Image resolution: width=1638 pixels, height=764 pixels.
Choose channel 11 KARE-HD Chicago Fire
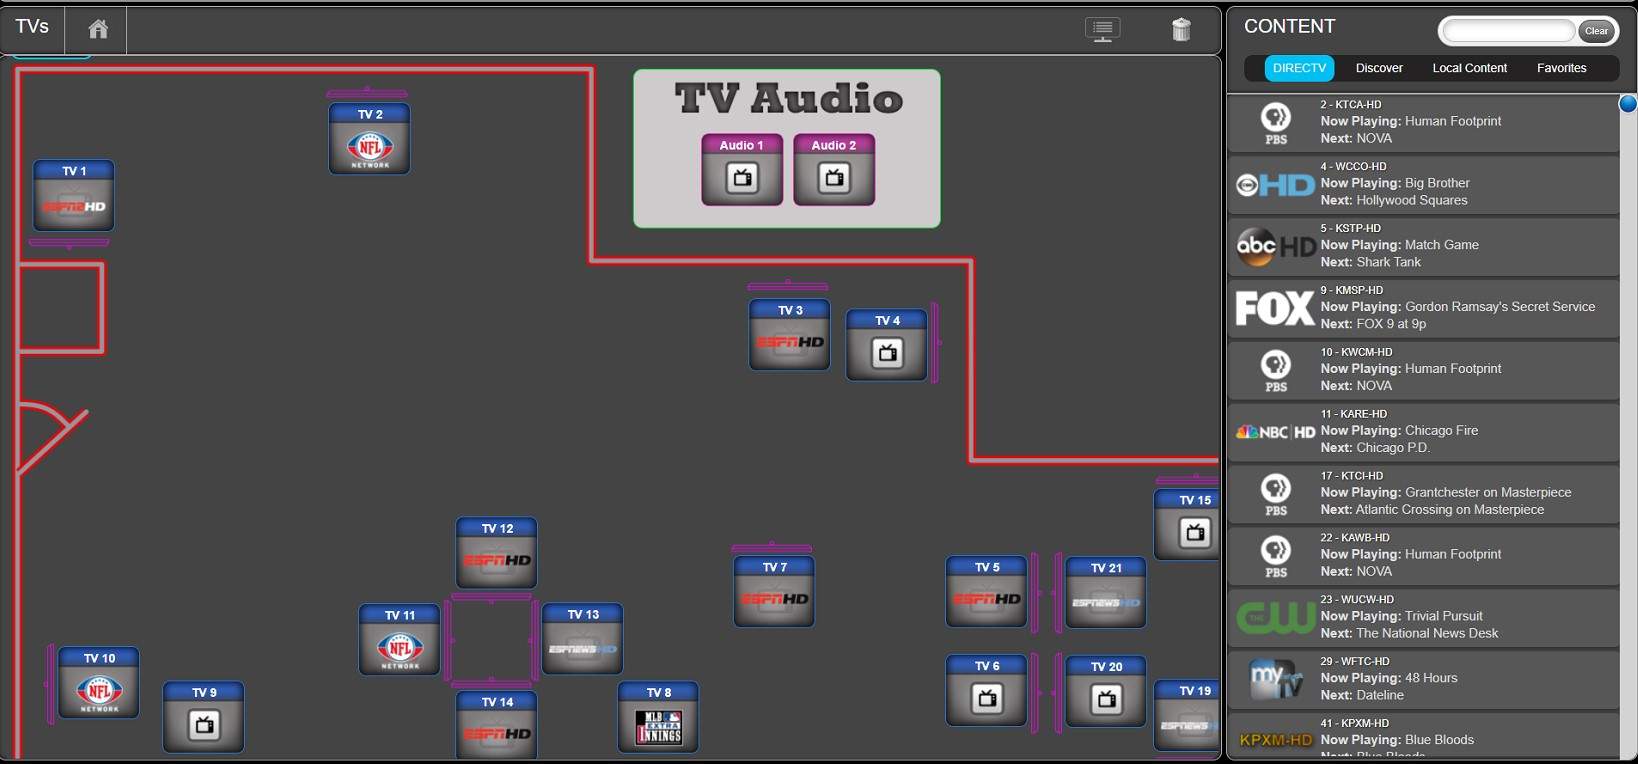pyautogui.click(x=1423, y=432)
